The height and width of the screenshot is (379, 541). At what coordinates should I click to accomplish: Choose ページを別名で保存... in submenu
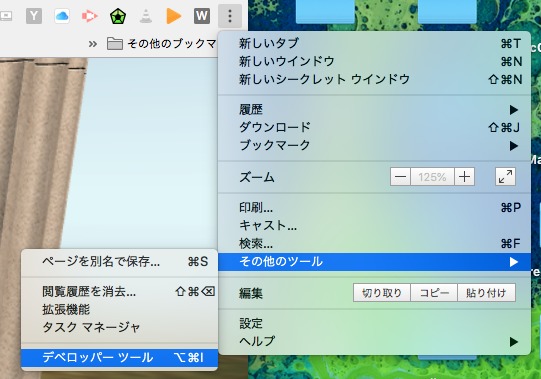point(119,261)
